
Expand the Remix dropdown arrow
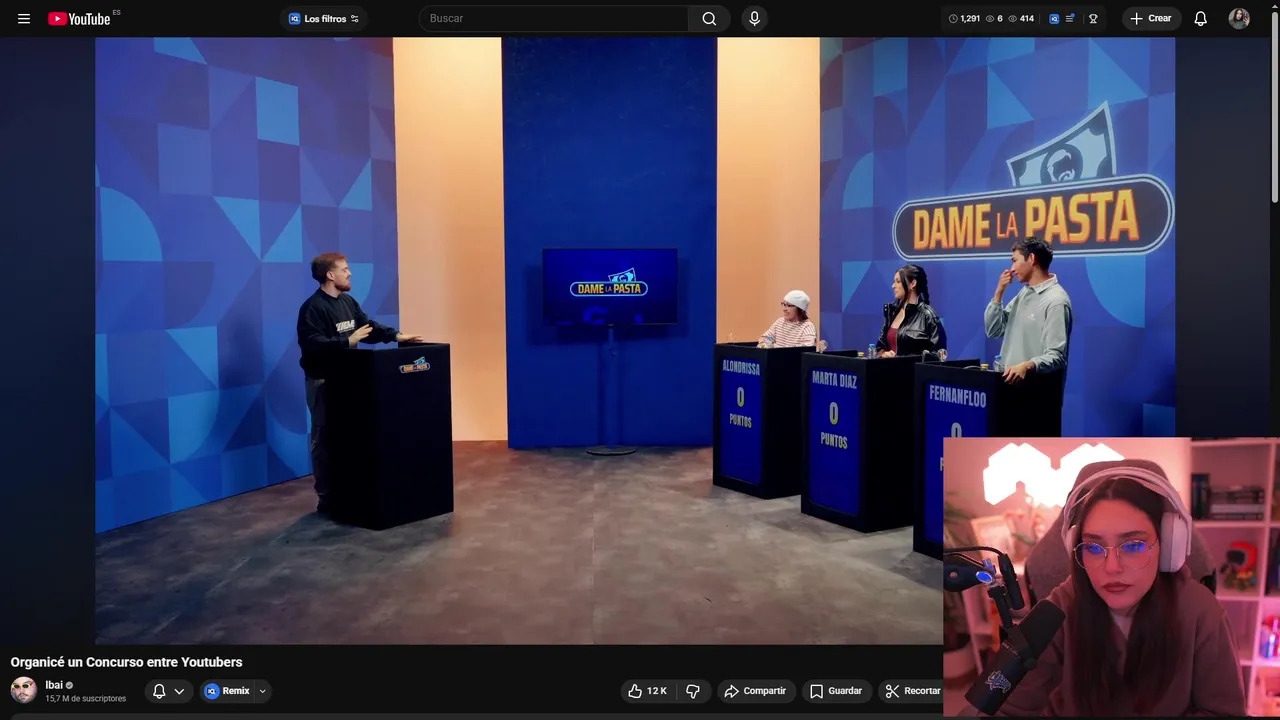[x=263, y=691]
